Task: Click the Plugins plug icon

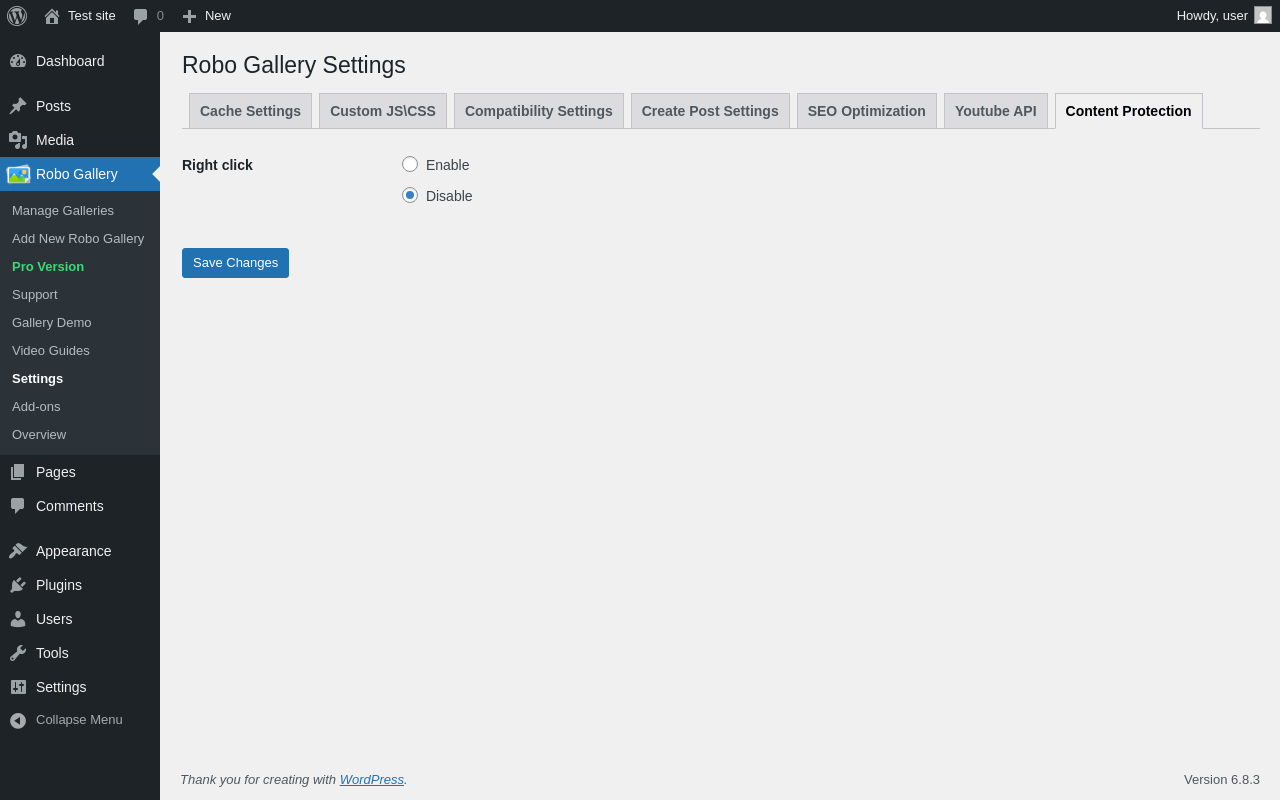Action: point(18,585)
